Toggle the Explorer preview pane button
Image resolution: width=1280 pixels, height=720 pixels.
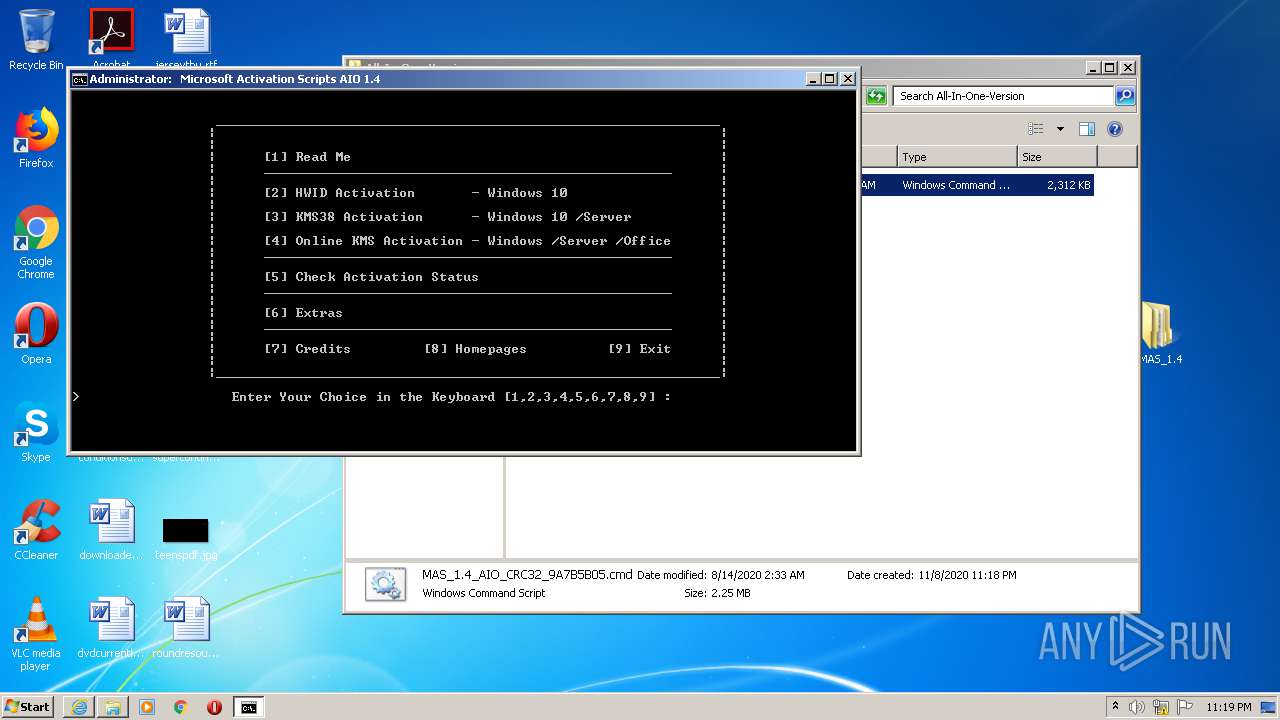click(1087, 129)
